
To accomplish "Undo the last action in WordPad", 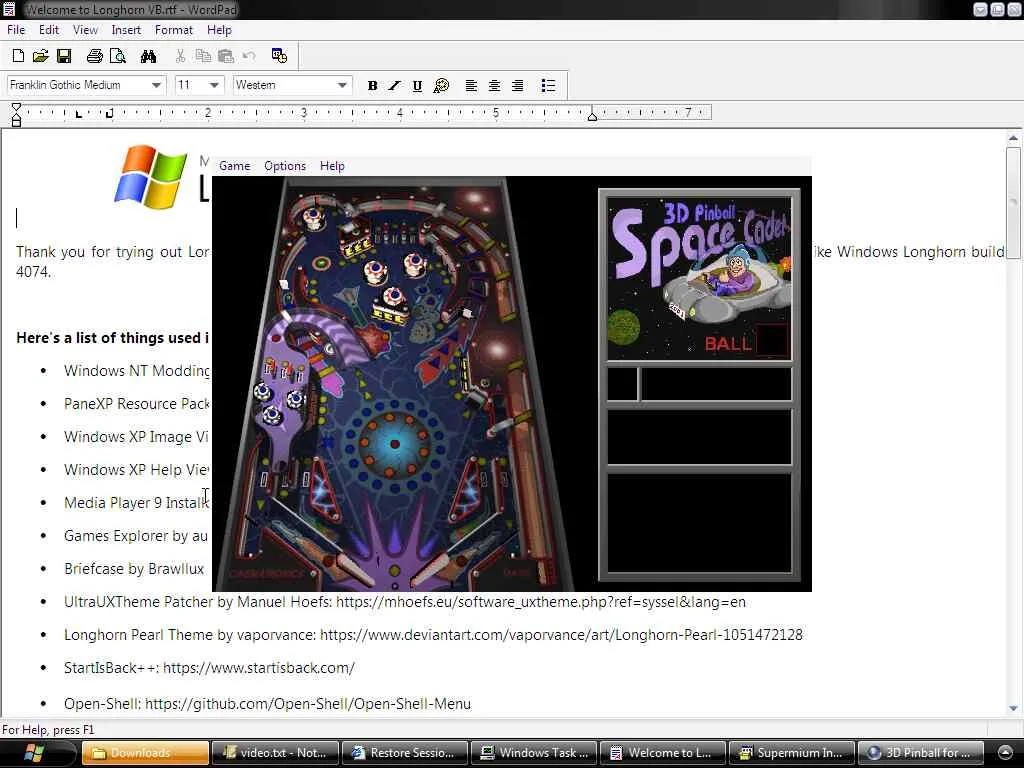I will [x=249, y=56].
